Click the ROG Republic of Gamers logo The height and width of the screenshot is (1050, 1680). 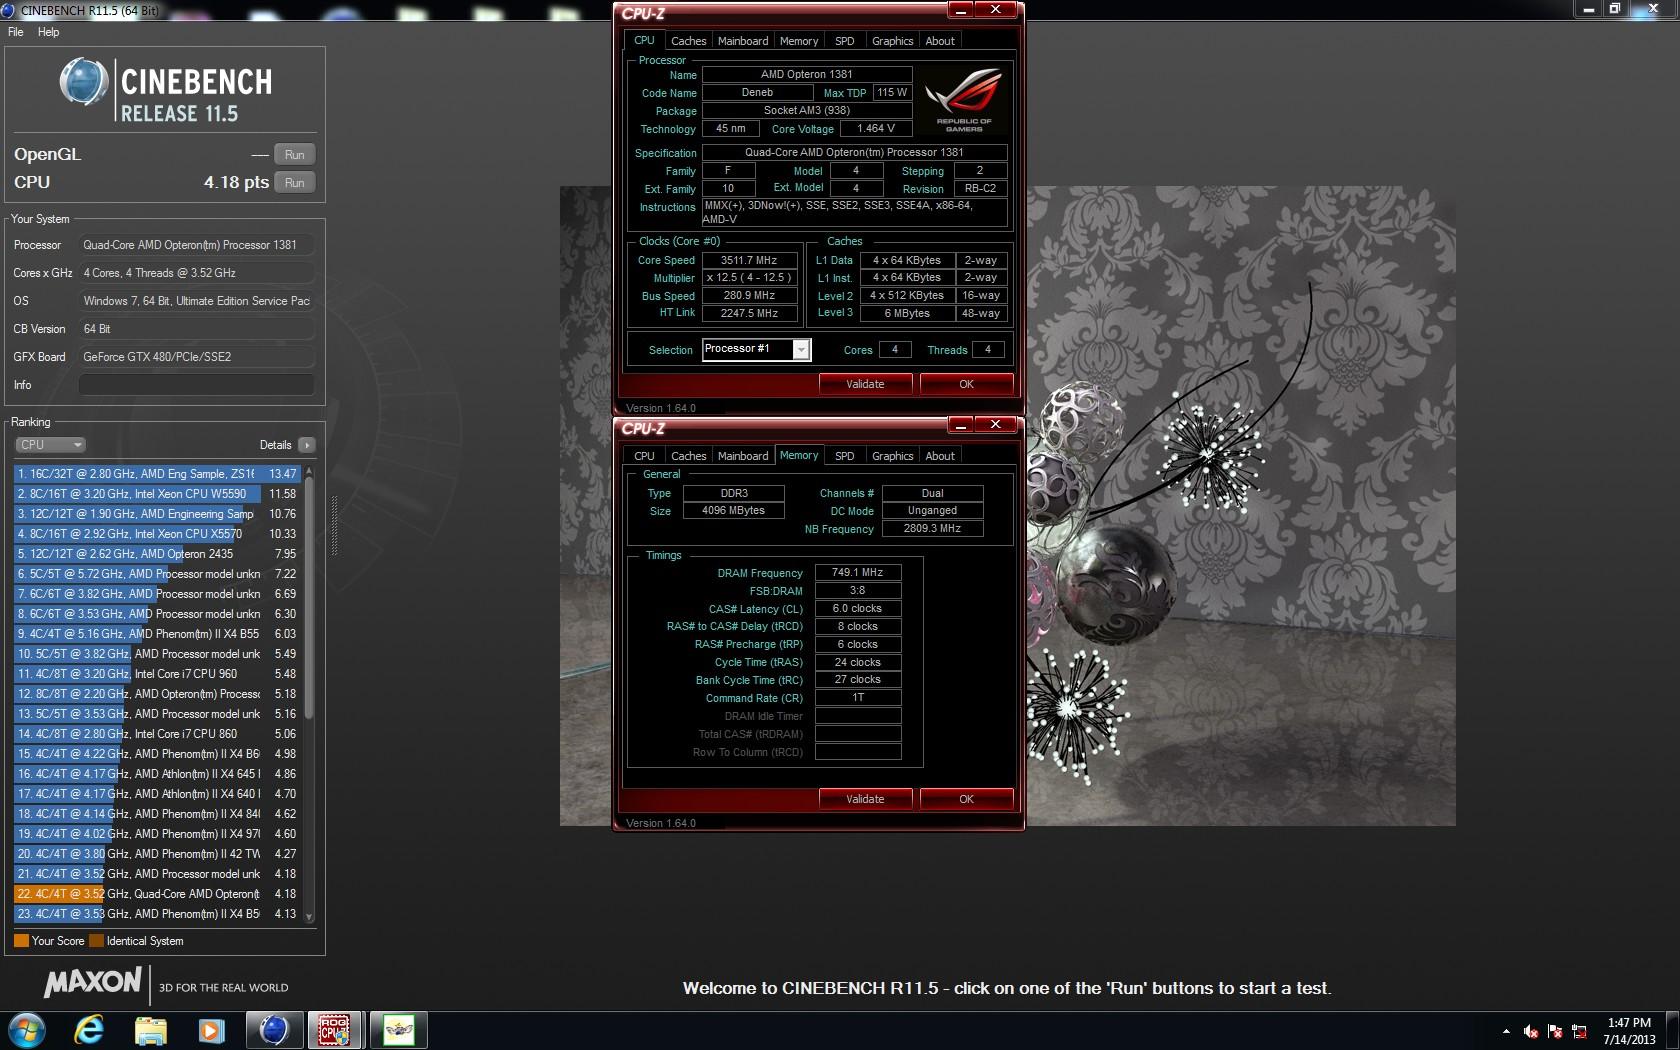[x=964, y=100]
